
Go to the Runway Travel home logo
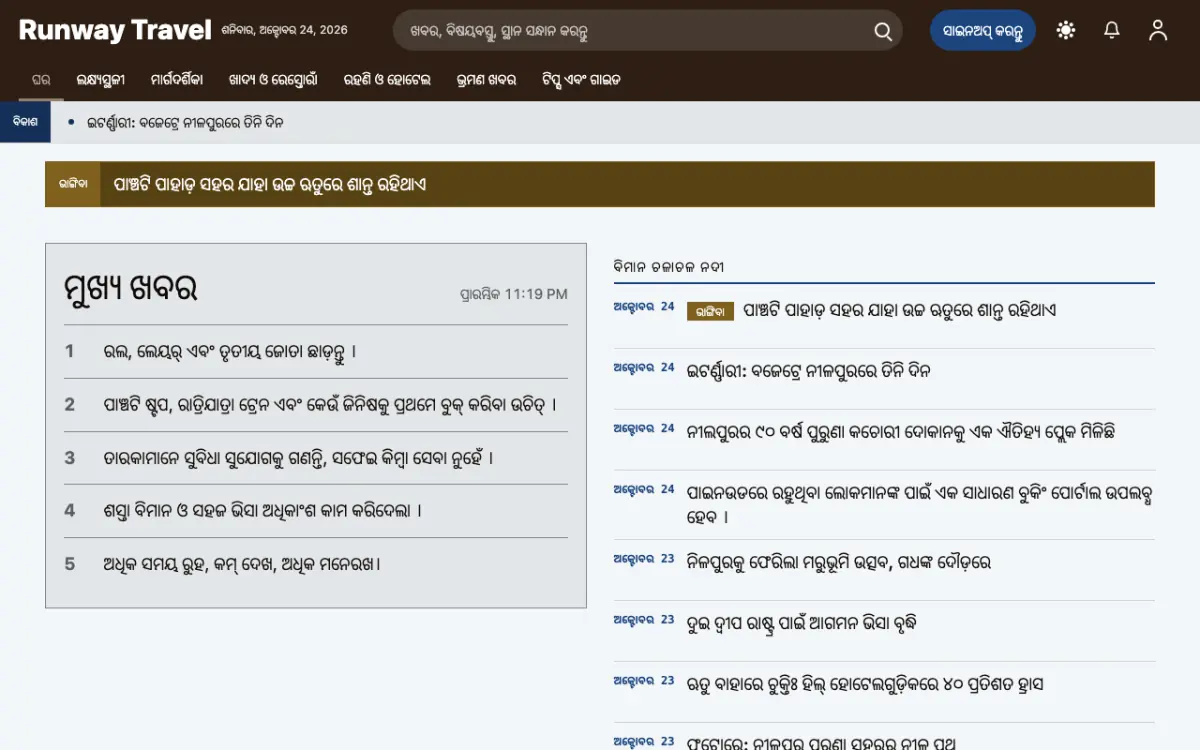(115, 30)
